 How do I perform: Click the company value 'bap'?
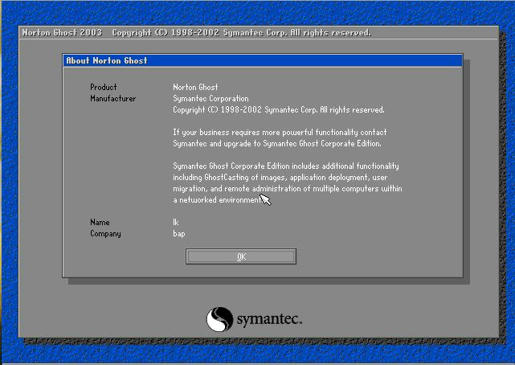(179, 234)
